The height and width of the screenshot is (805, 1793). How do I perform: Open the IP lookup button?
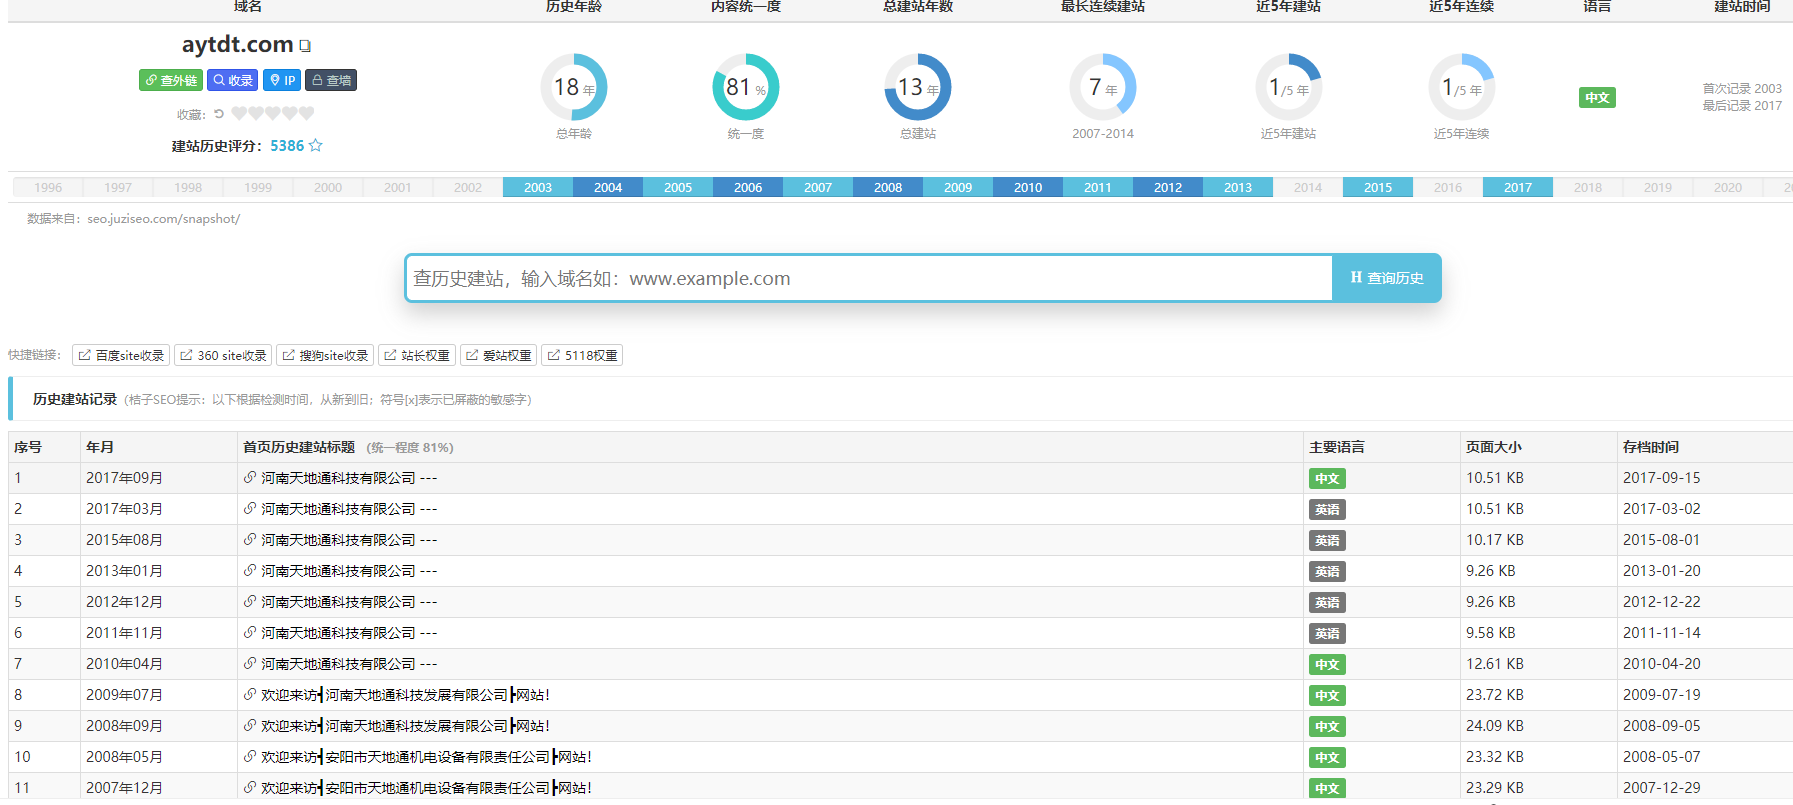click(283, 81)
